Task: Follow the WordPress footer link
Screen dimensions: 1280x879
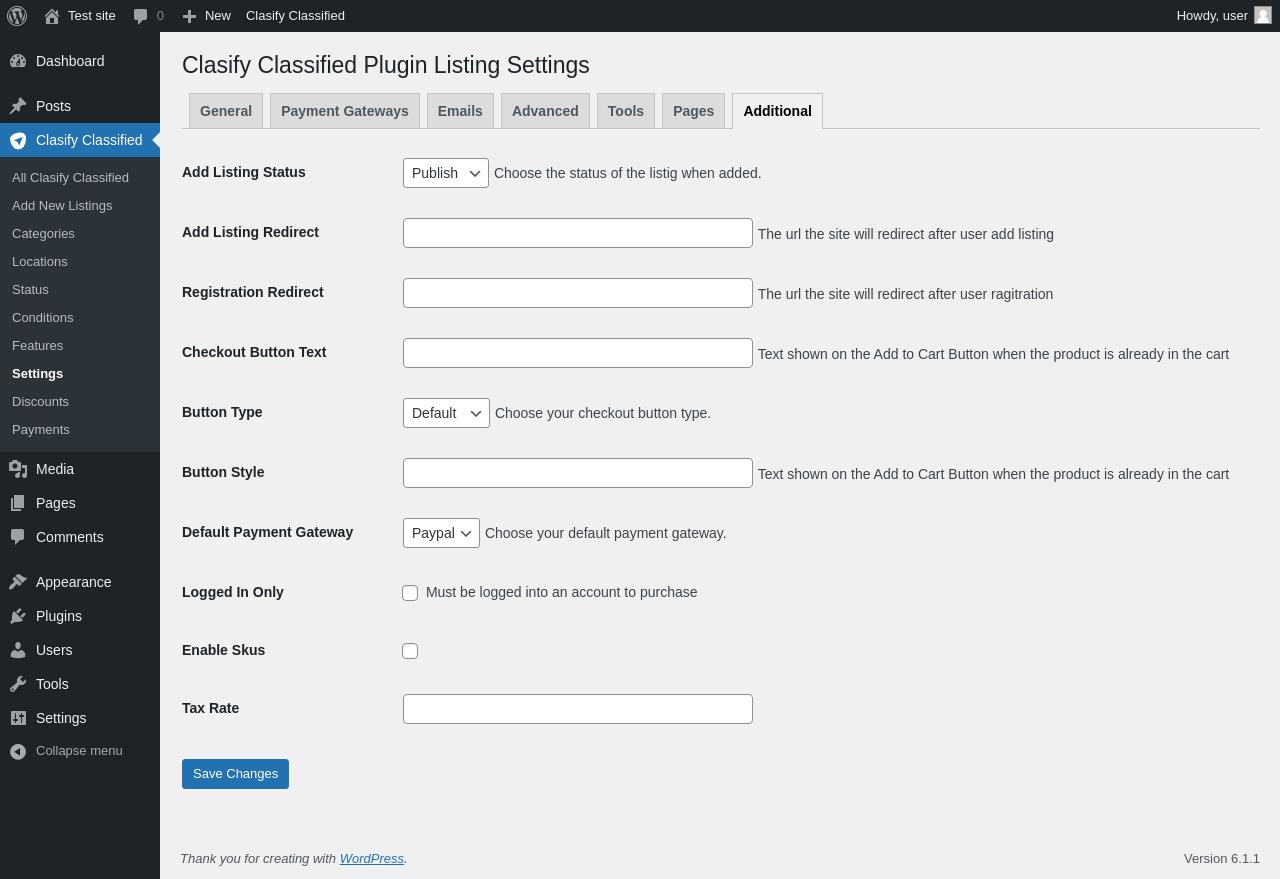Action: click(372, 858)
